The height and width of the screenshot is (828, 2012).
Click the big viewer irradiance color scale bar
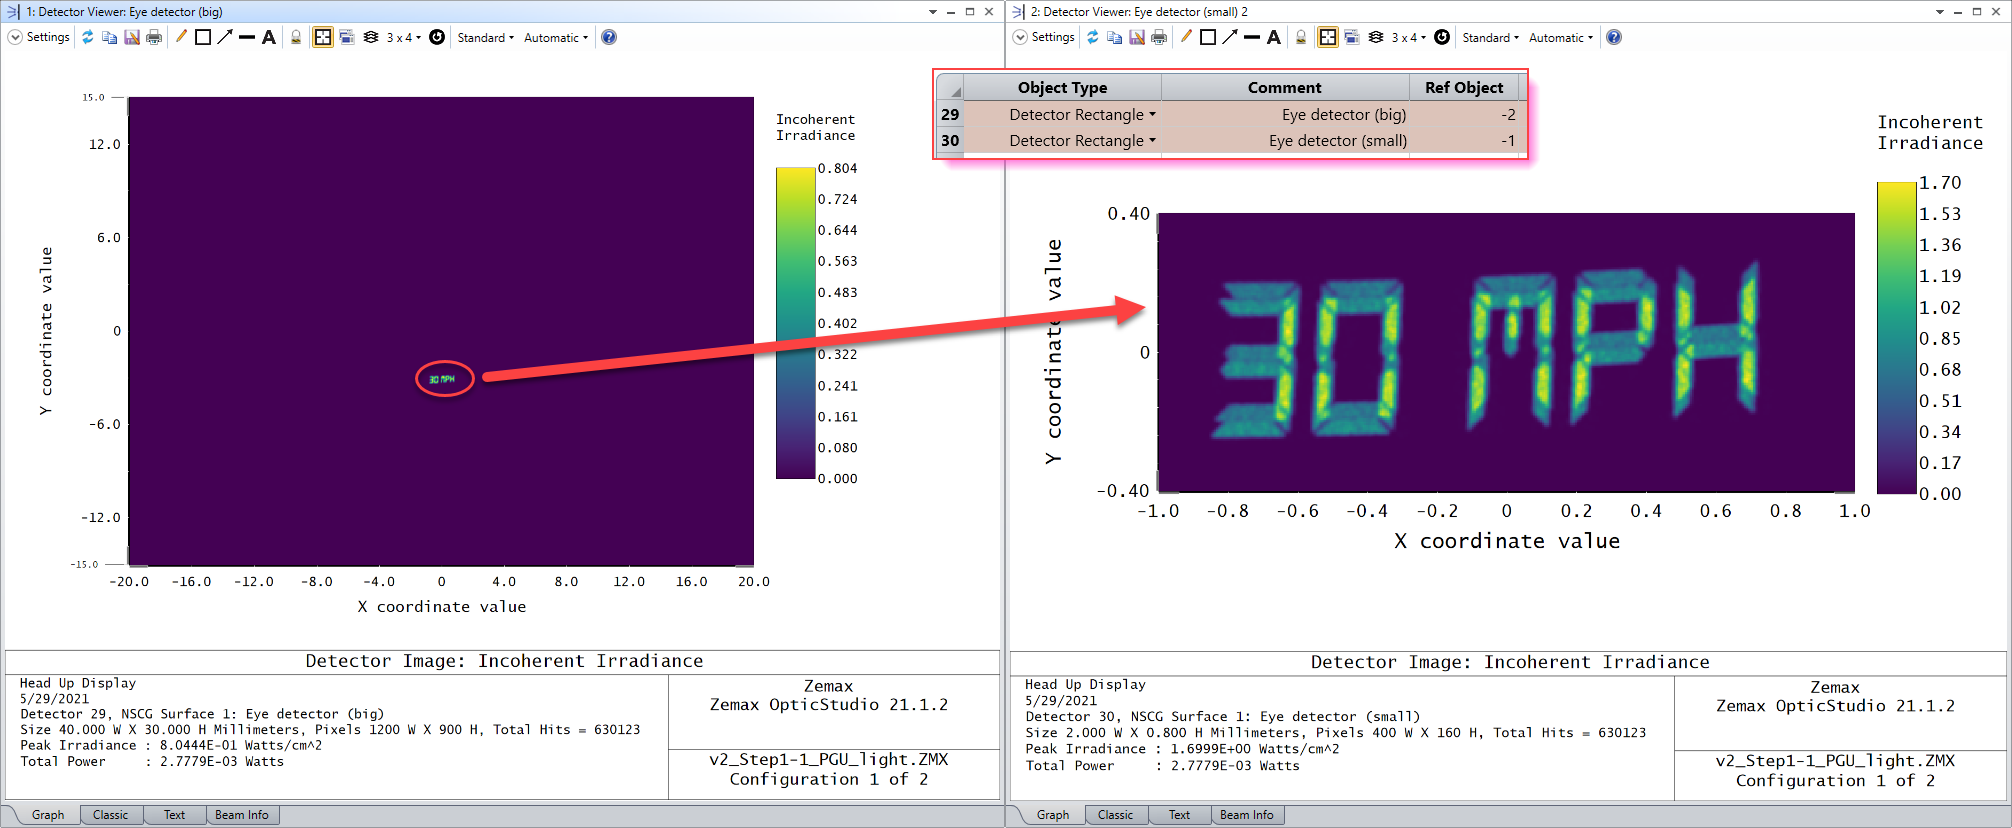(796, 323)
